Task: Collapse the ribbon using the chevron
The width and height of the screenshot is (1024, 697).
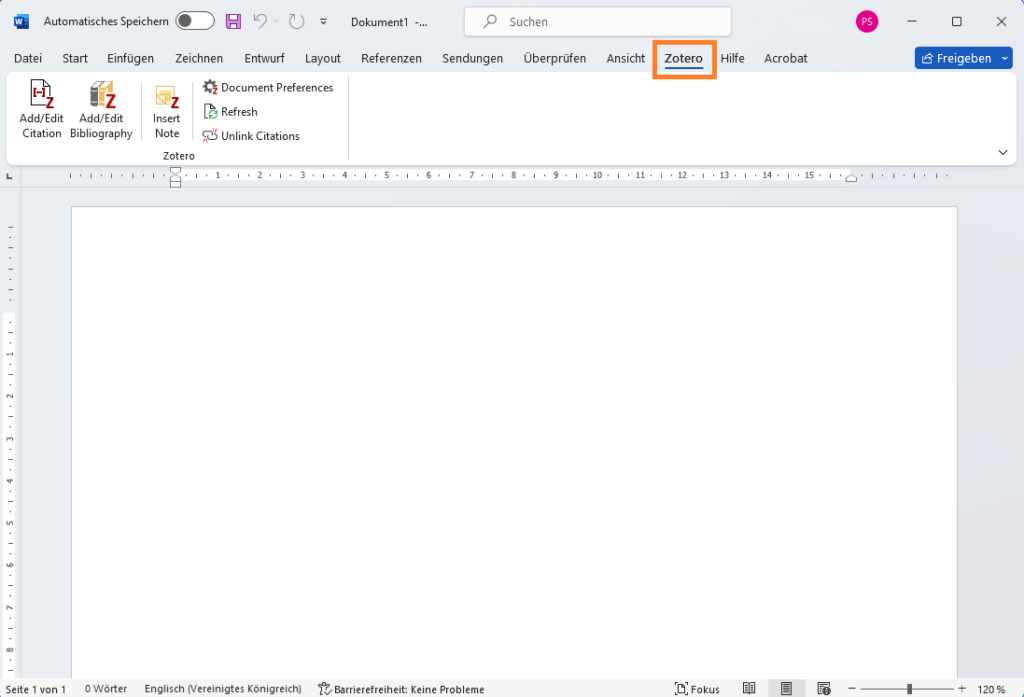Action: pyautogui.click(x=1002, y=151)
